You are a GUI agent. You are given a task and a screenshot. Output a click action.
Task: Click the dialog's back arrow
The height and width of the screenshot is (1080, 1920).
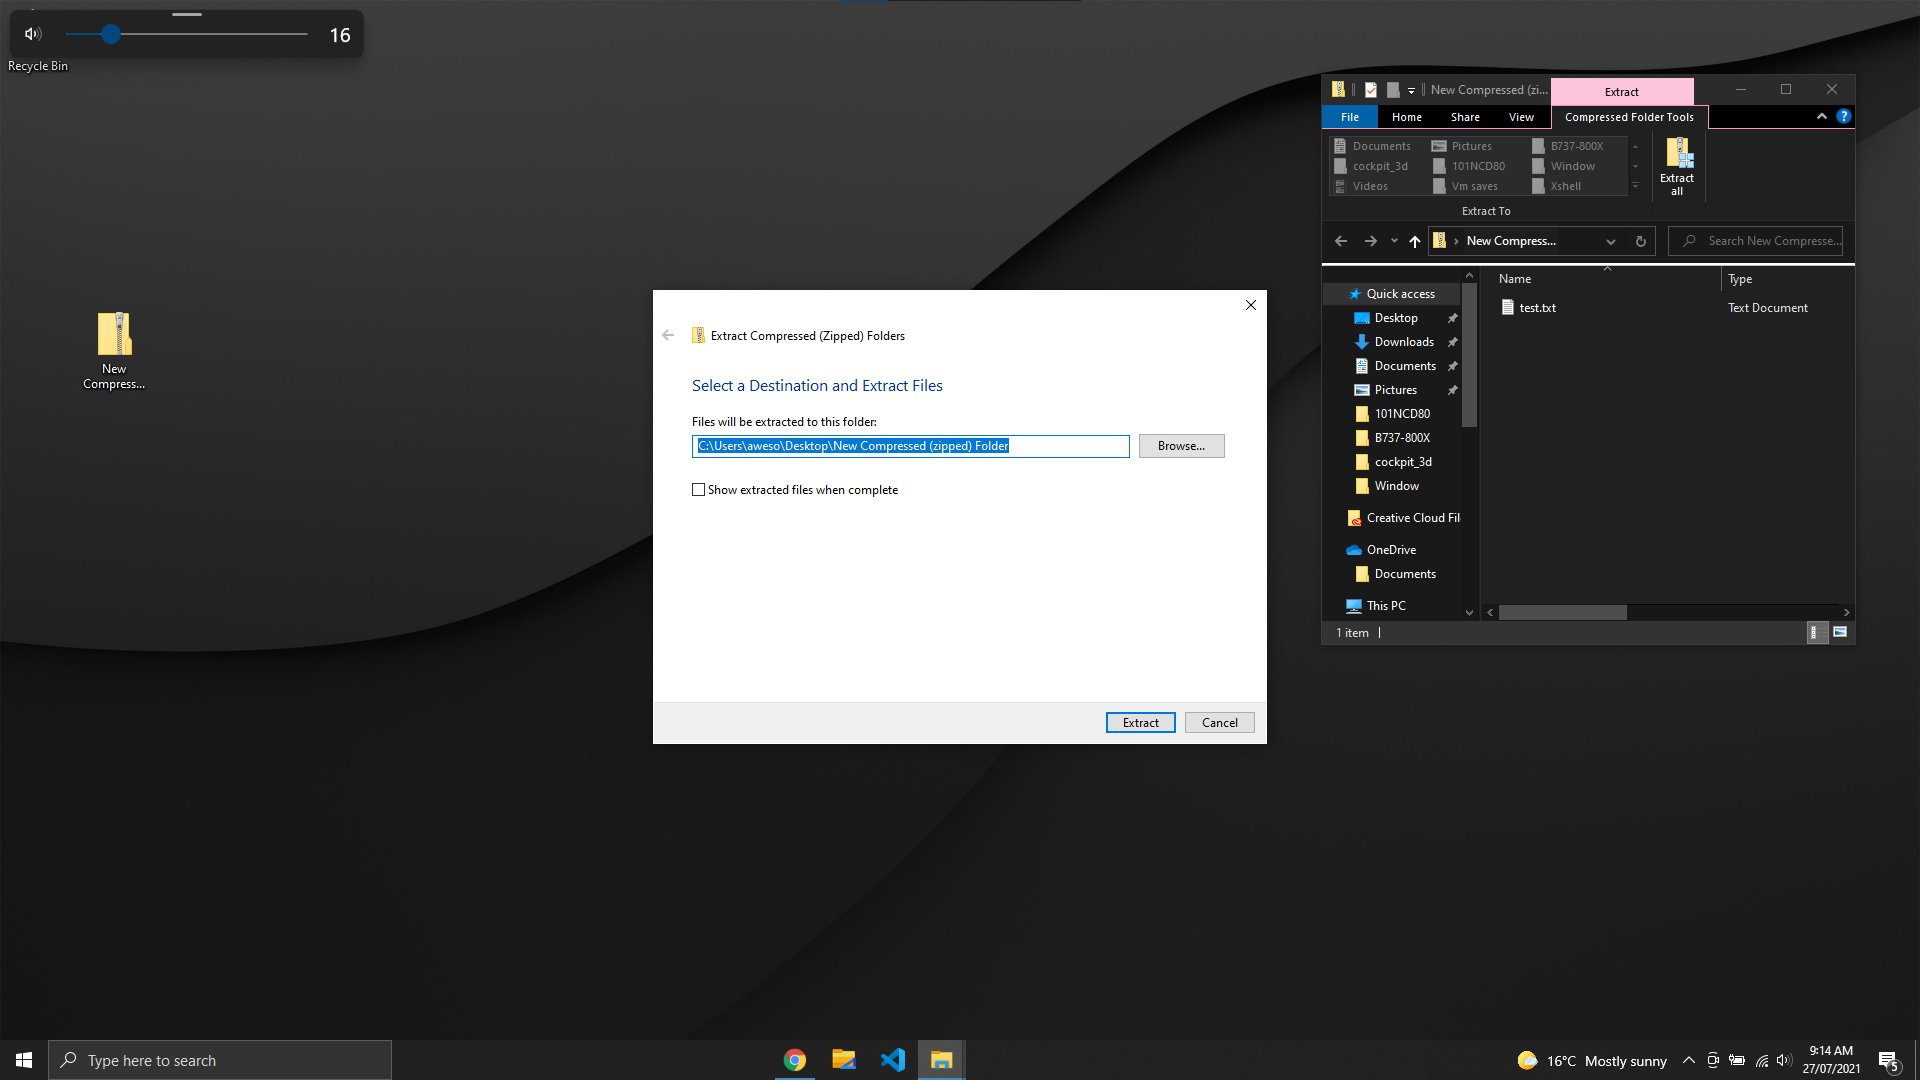[x=668, y=336]
